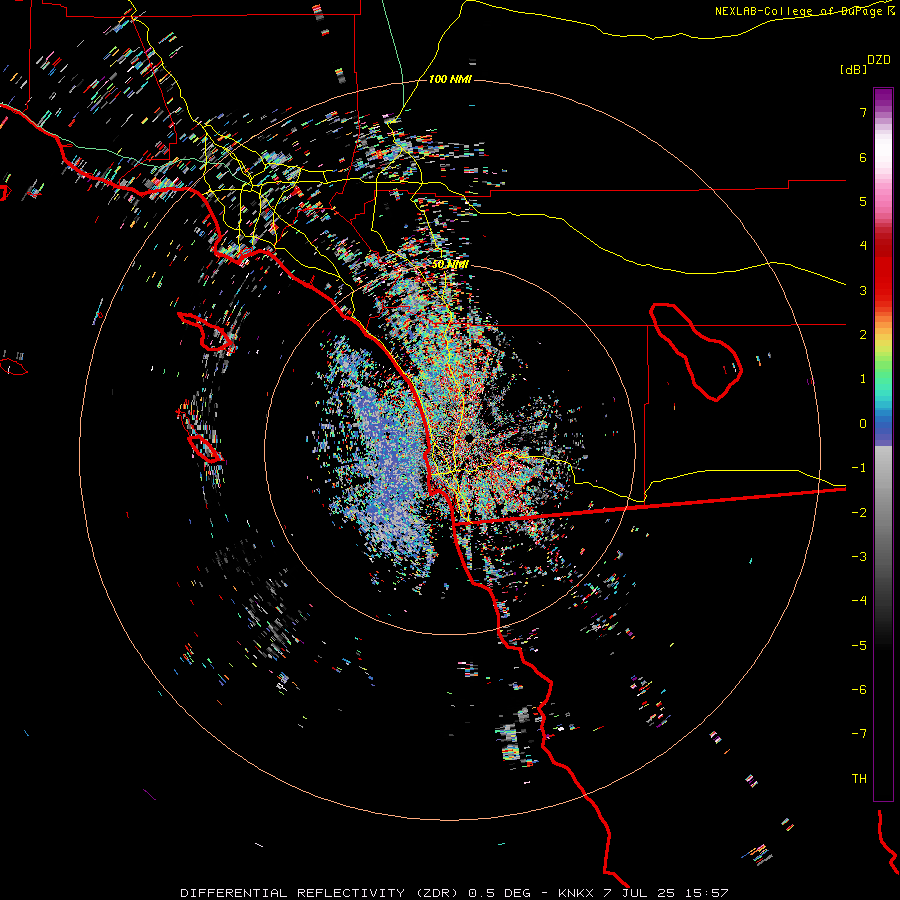Screen dimensions: 900x900
Task: Click the color scale value '3'
Action: pyautogui.click(x=863, y=290)
